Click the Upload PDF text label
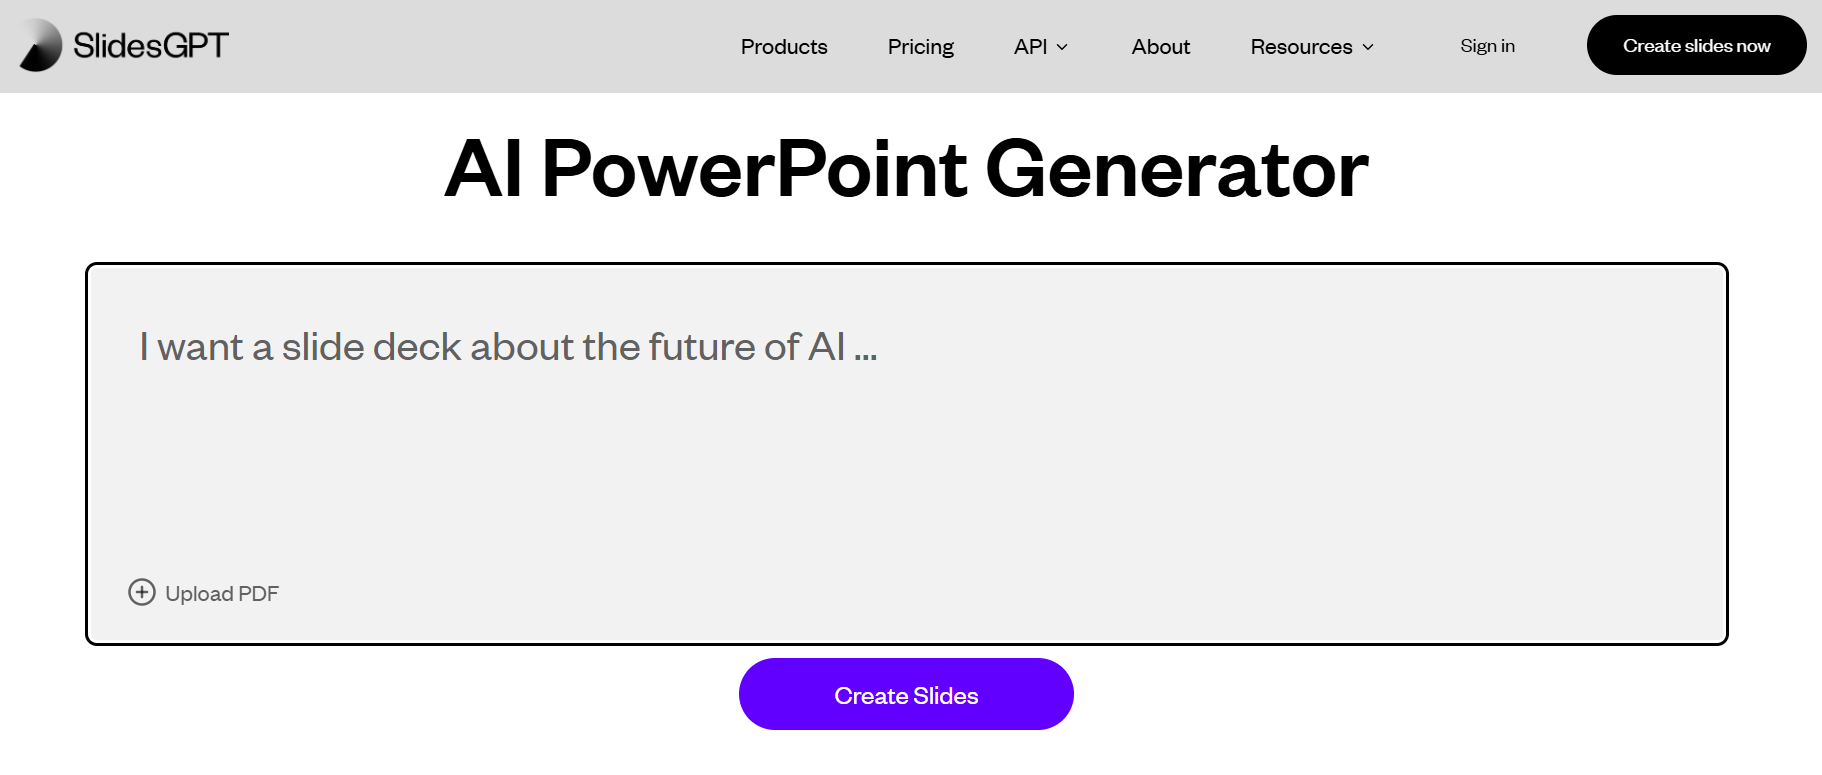 click(x=222, y=594)
